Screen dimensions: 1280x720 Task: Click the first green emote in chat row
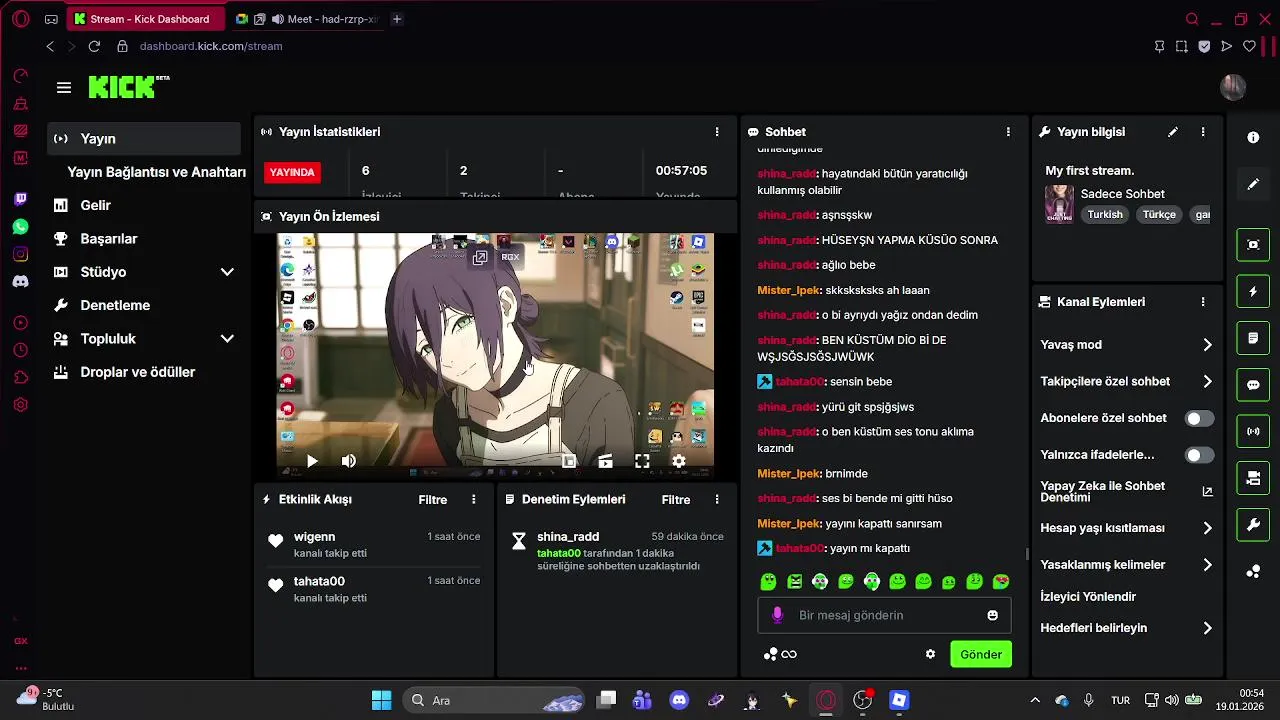(768, 581)
